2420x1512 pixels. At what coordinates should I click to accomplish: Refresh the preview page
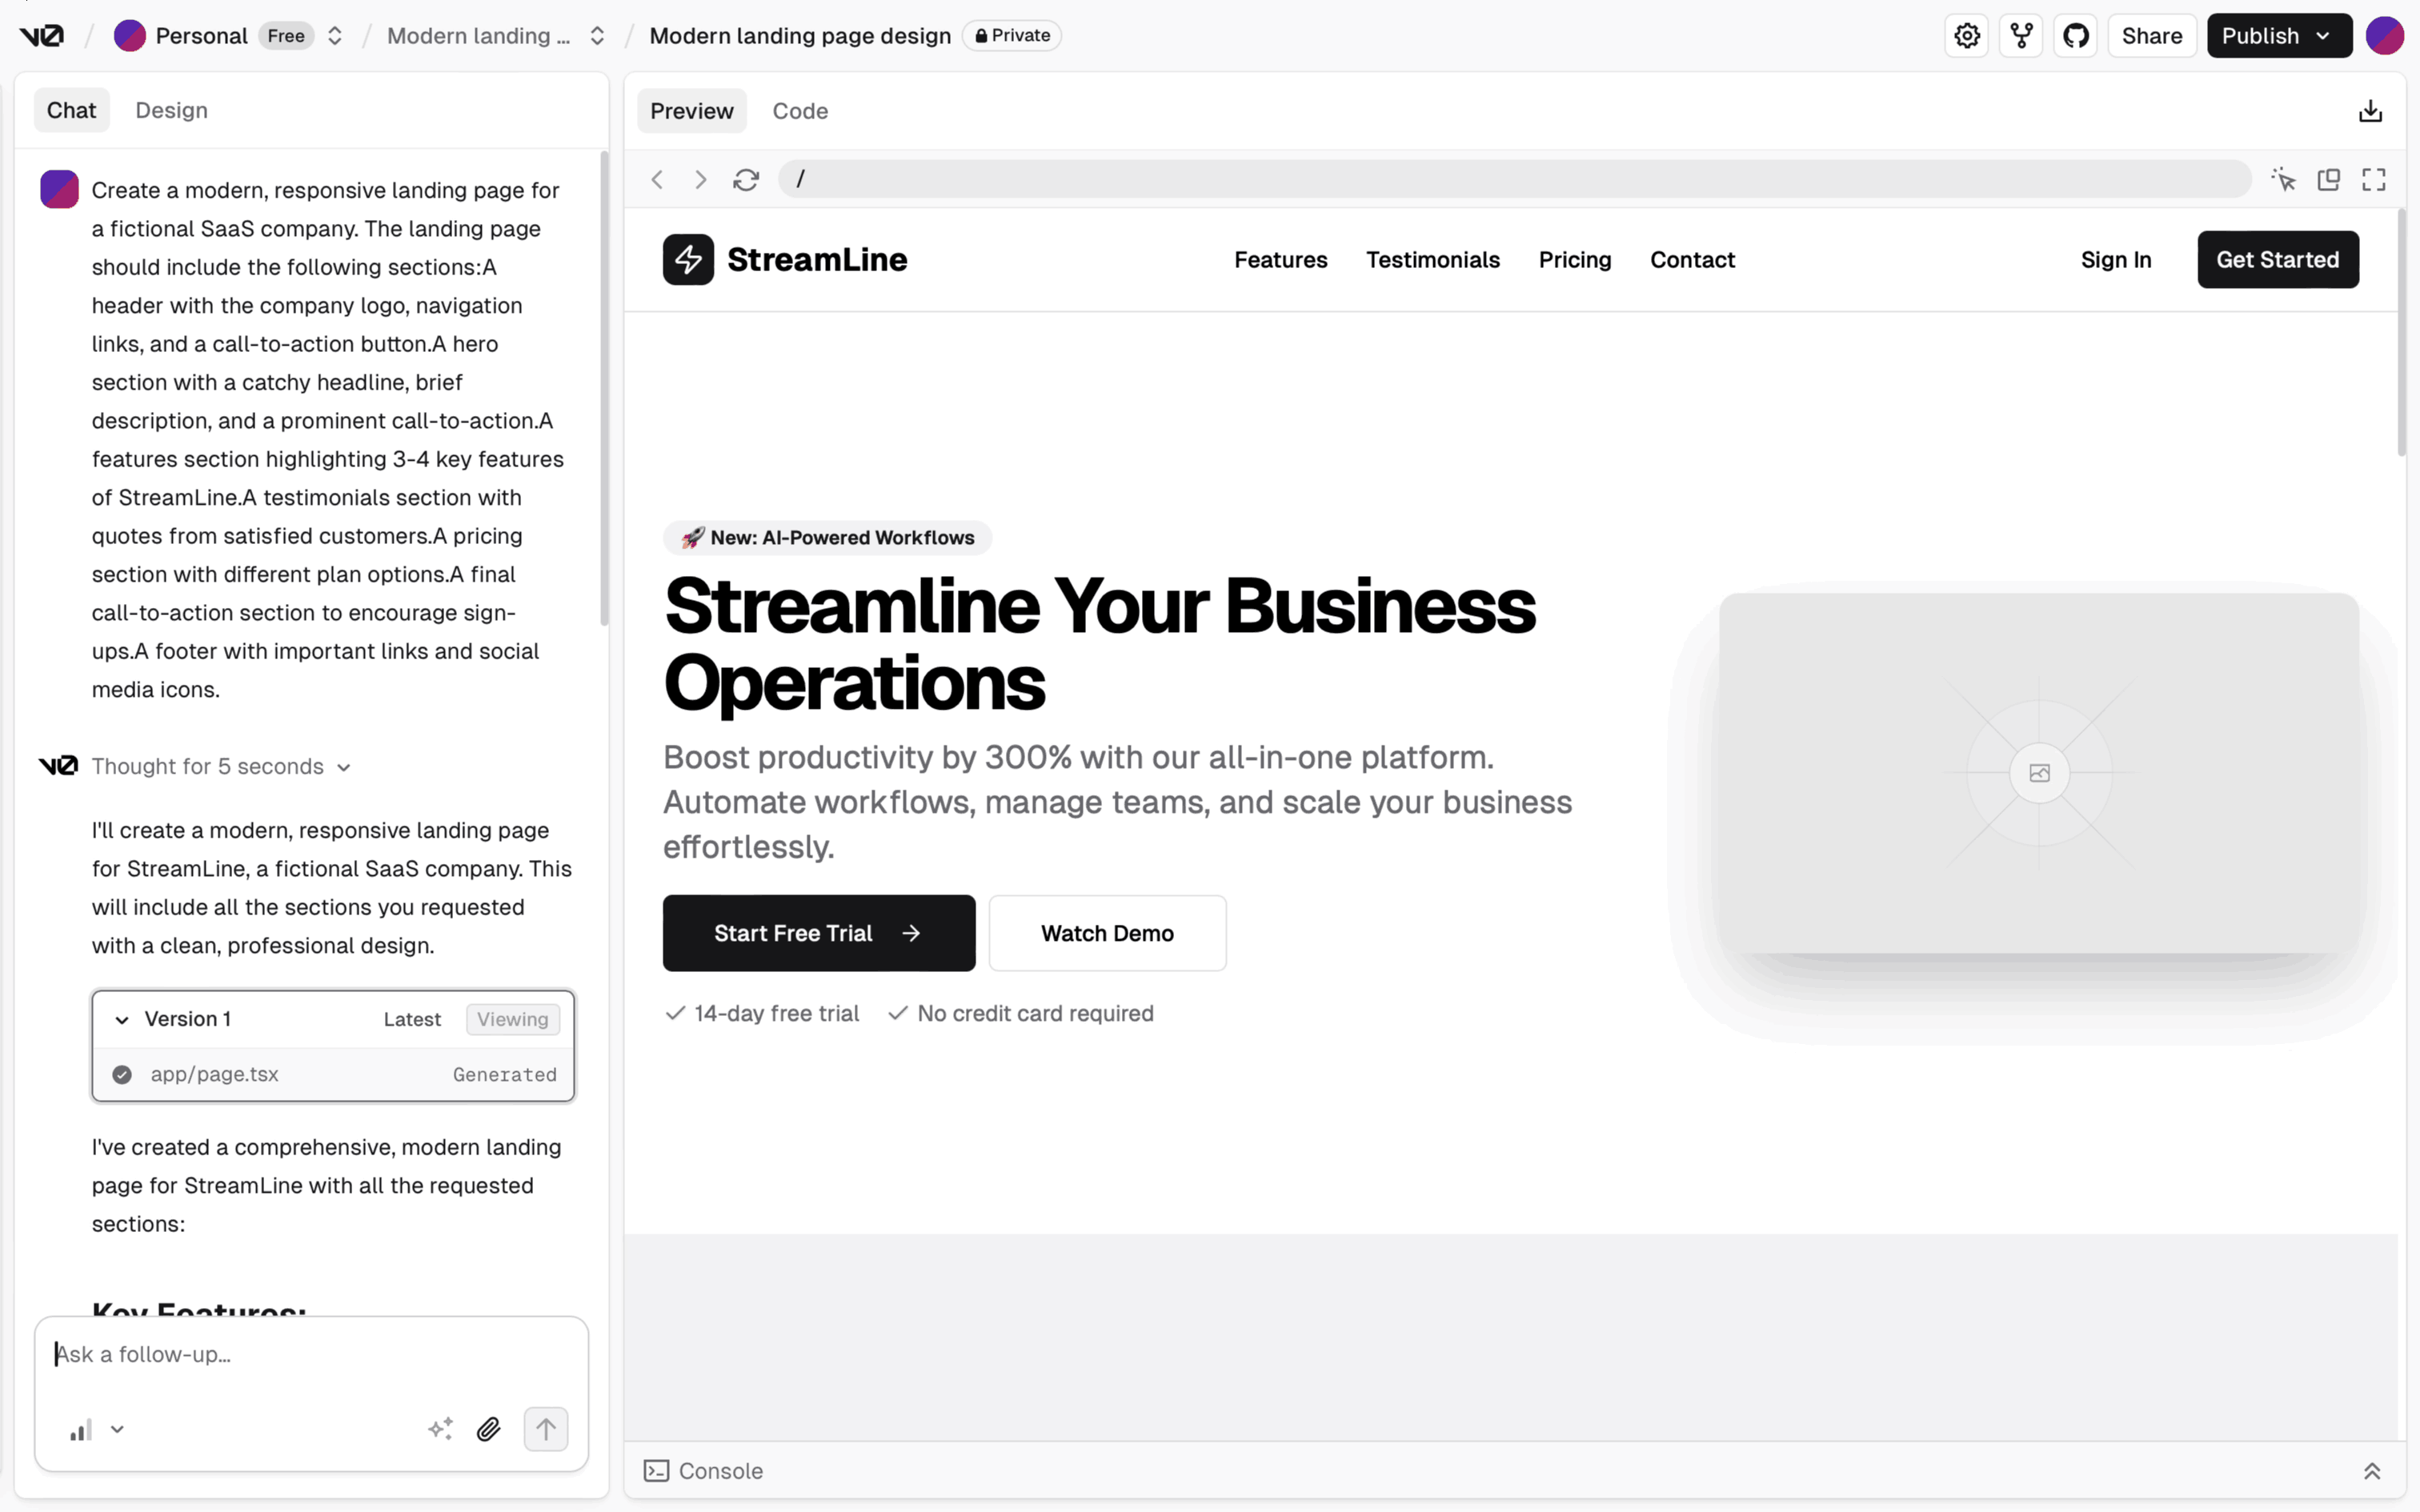(x=746, y=179)
